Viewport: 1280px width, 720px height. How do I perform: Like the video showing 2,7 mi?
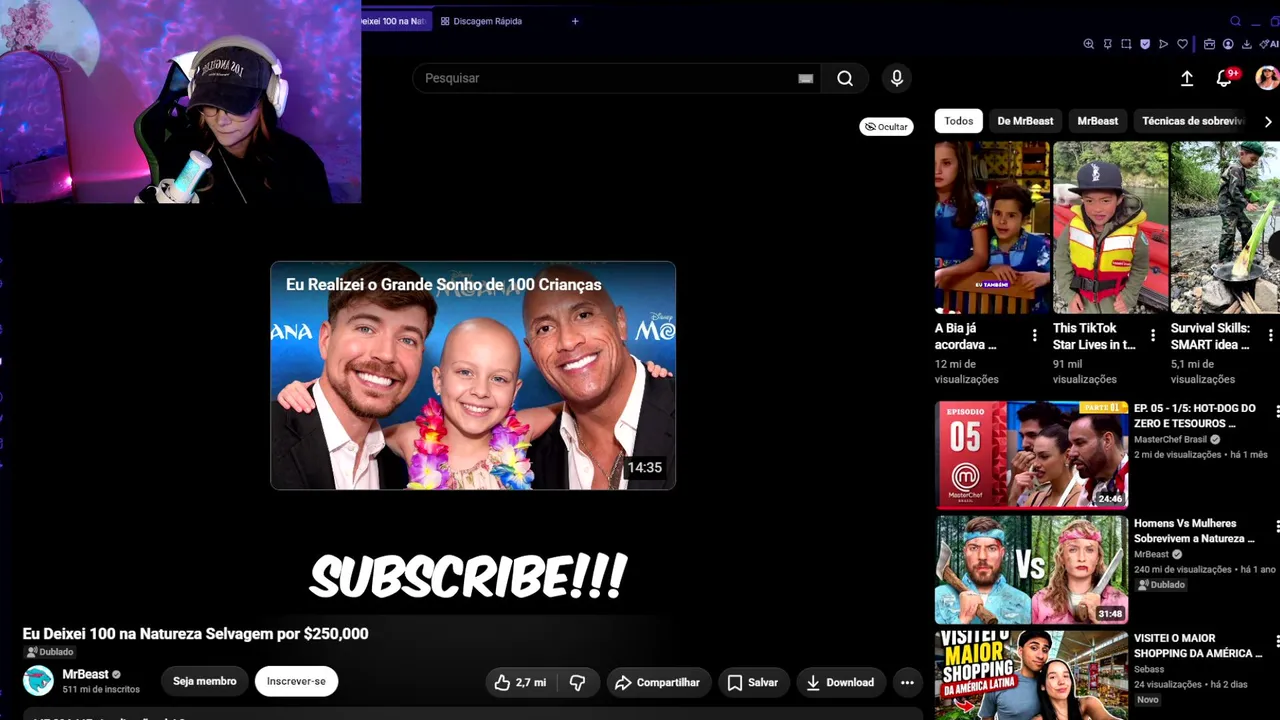(x=521, y=682)
